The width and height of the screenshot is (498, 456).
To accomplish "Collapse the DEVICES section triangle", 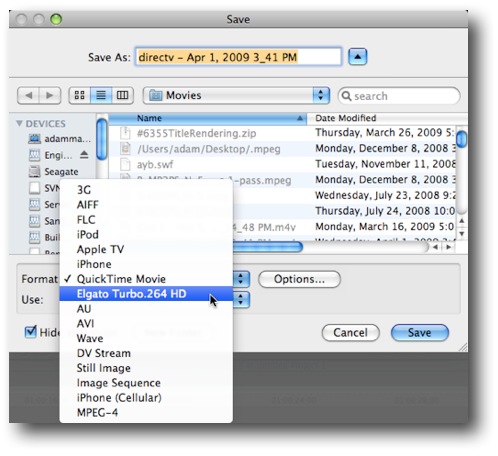I will (19, 124).
